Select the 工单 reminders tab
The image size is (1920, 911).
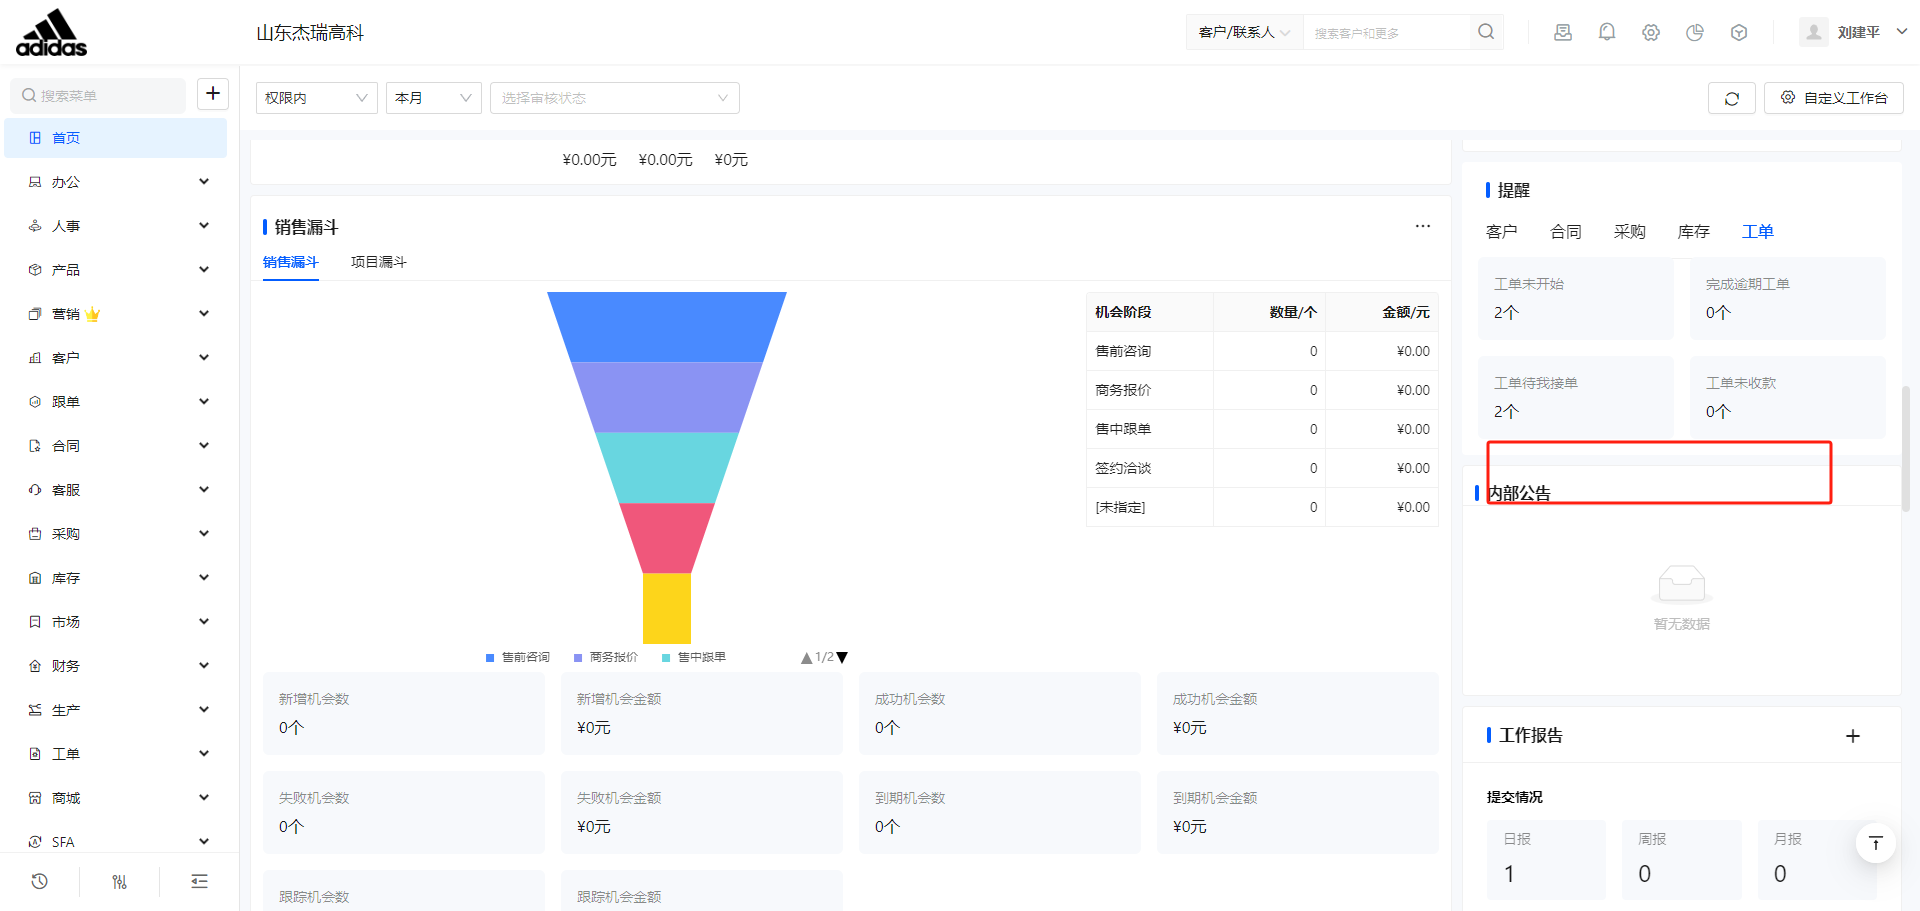point(1758,232)
